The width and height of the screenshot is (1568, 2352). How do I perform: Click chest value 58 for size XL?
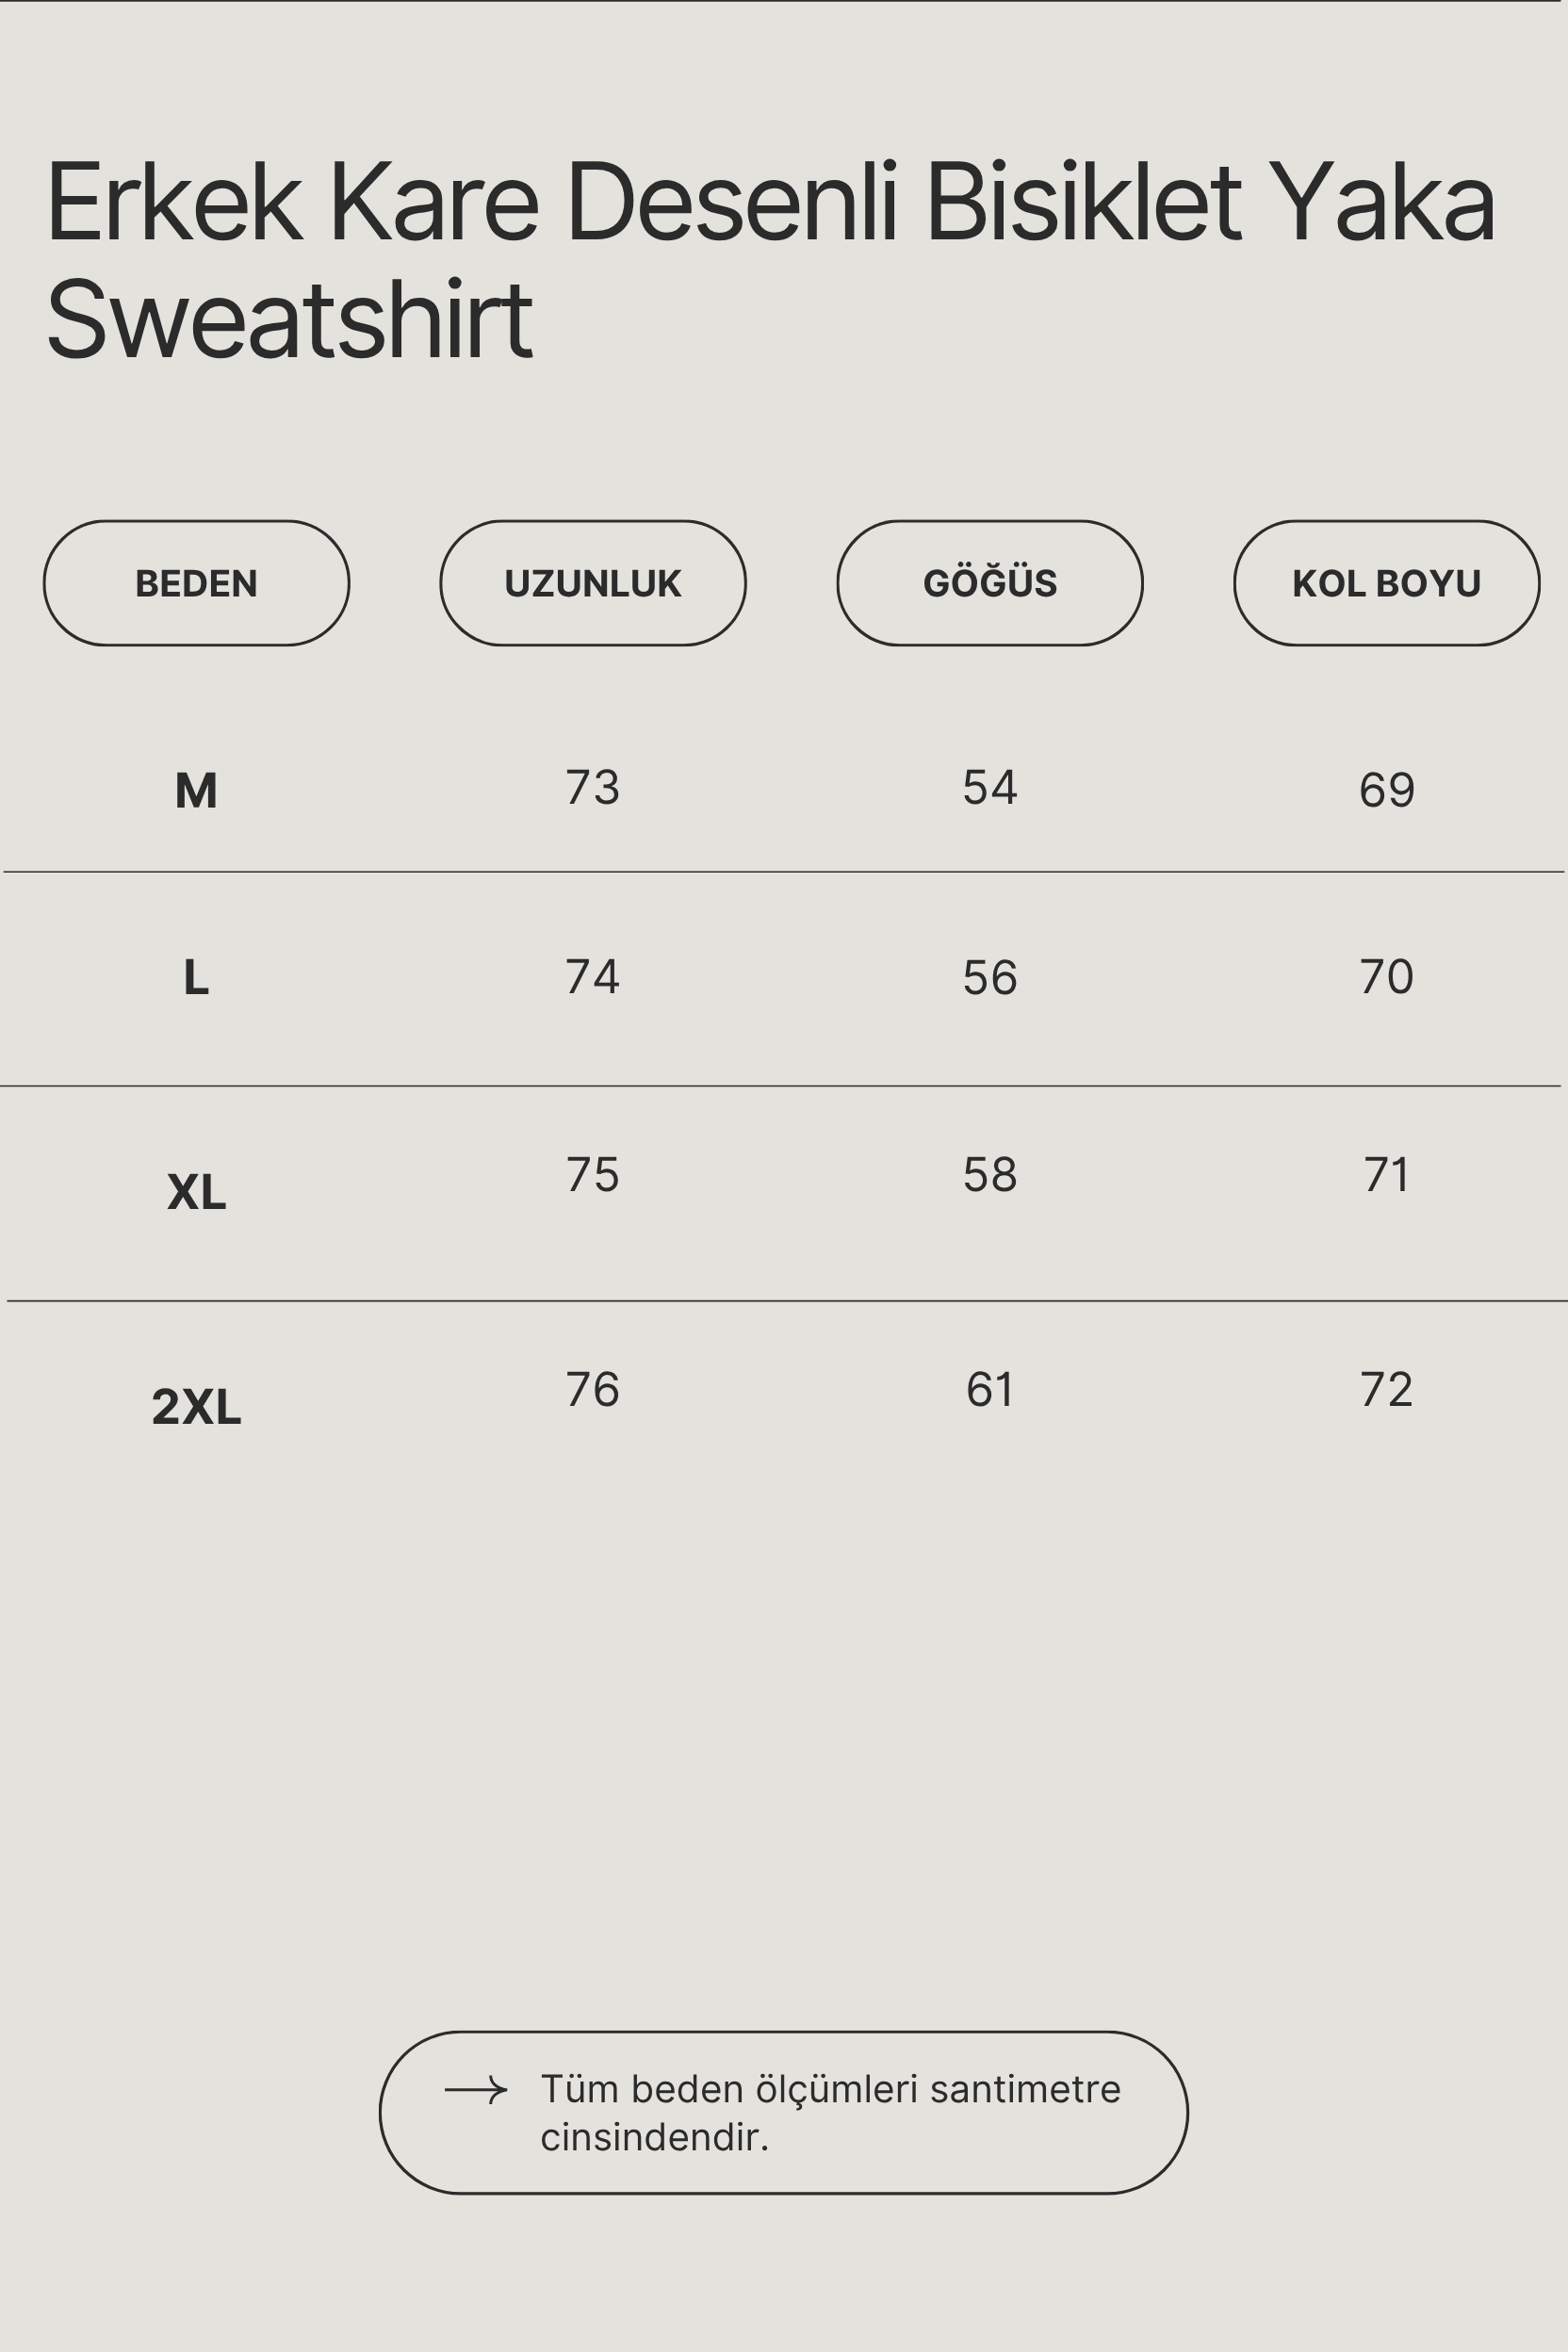tap(990, 1174)
